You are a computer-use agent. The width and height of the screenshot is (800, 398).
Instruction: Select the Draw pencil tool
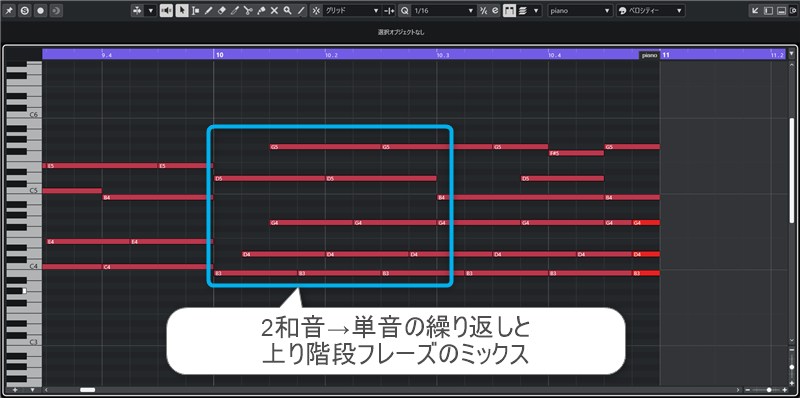point(208,11)
